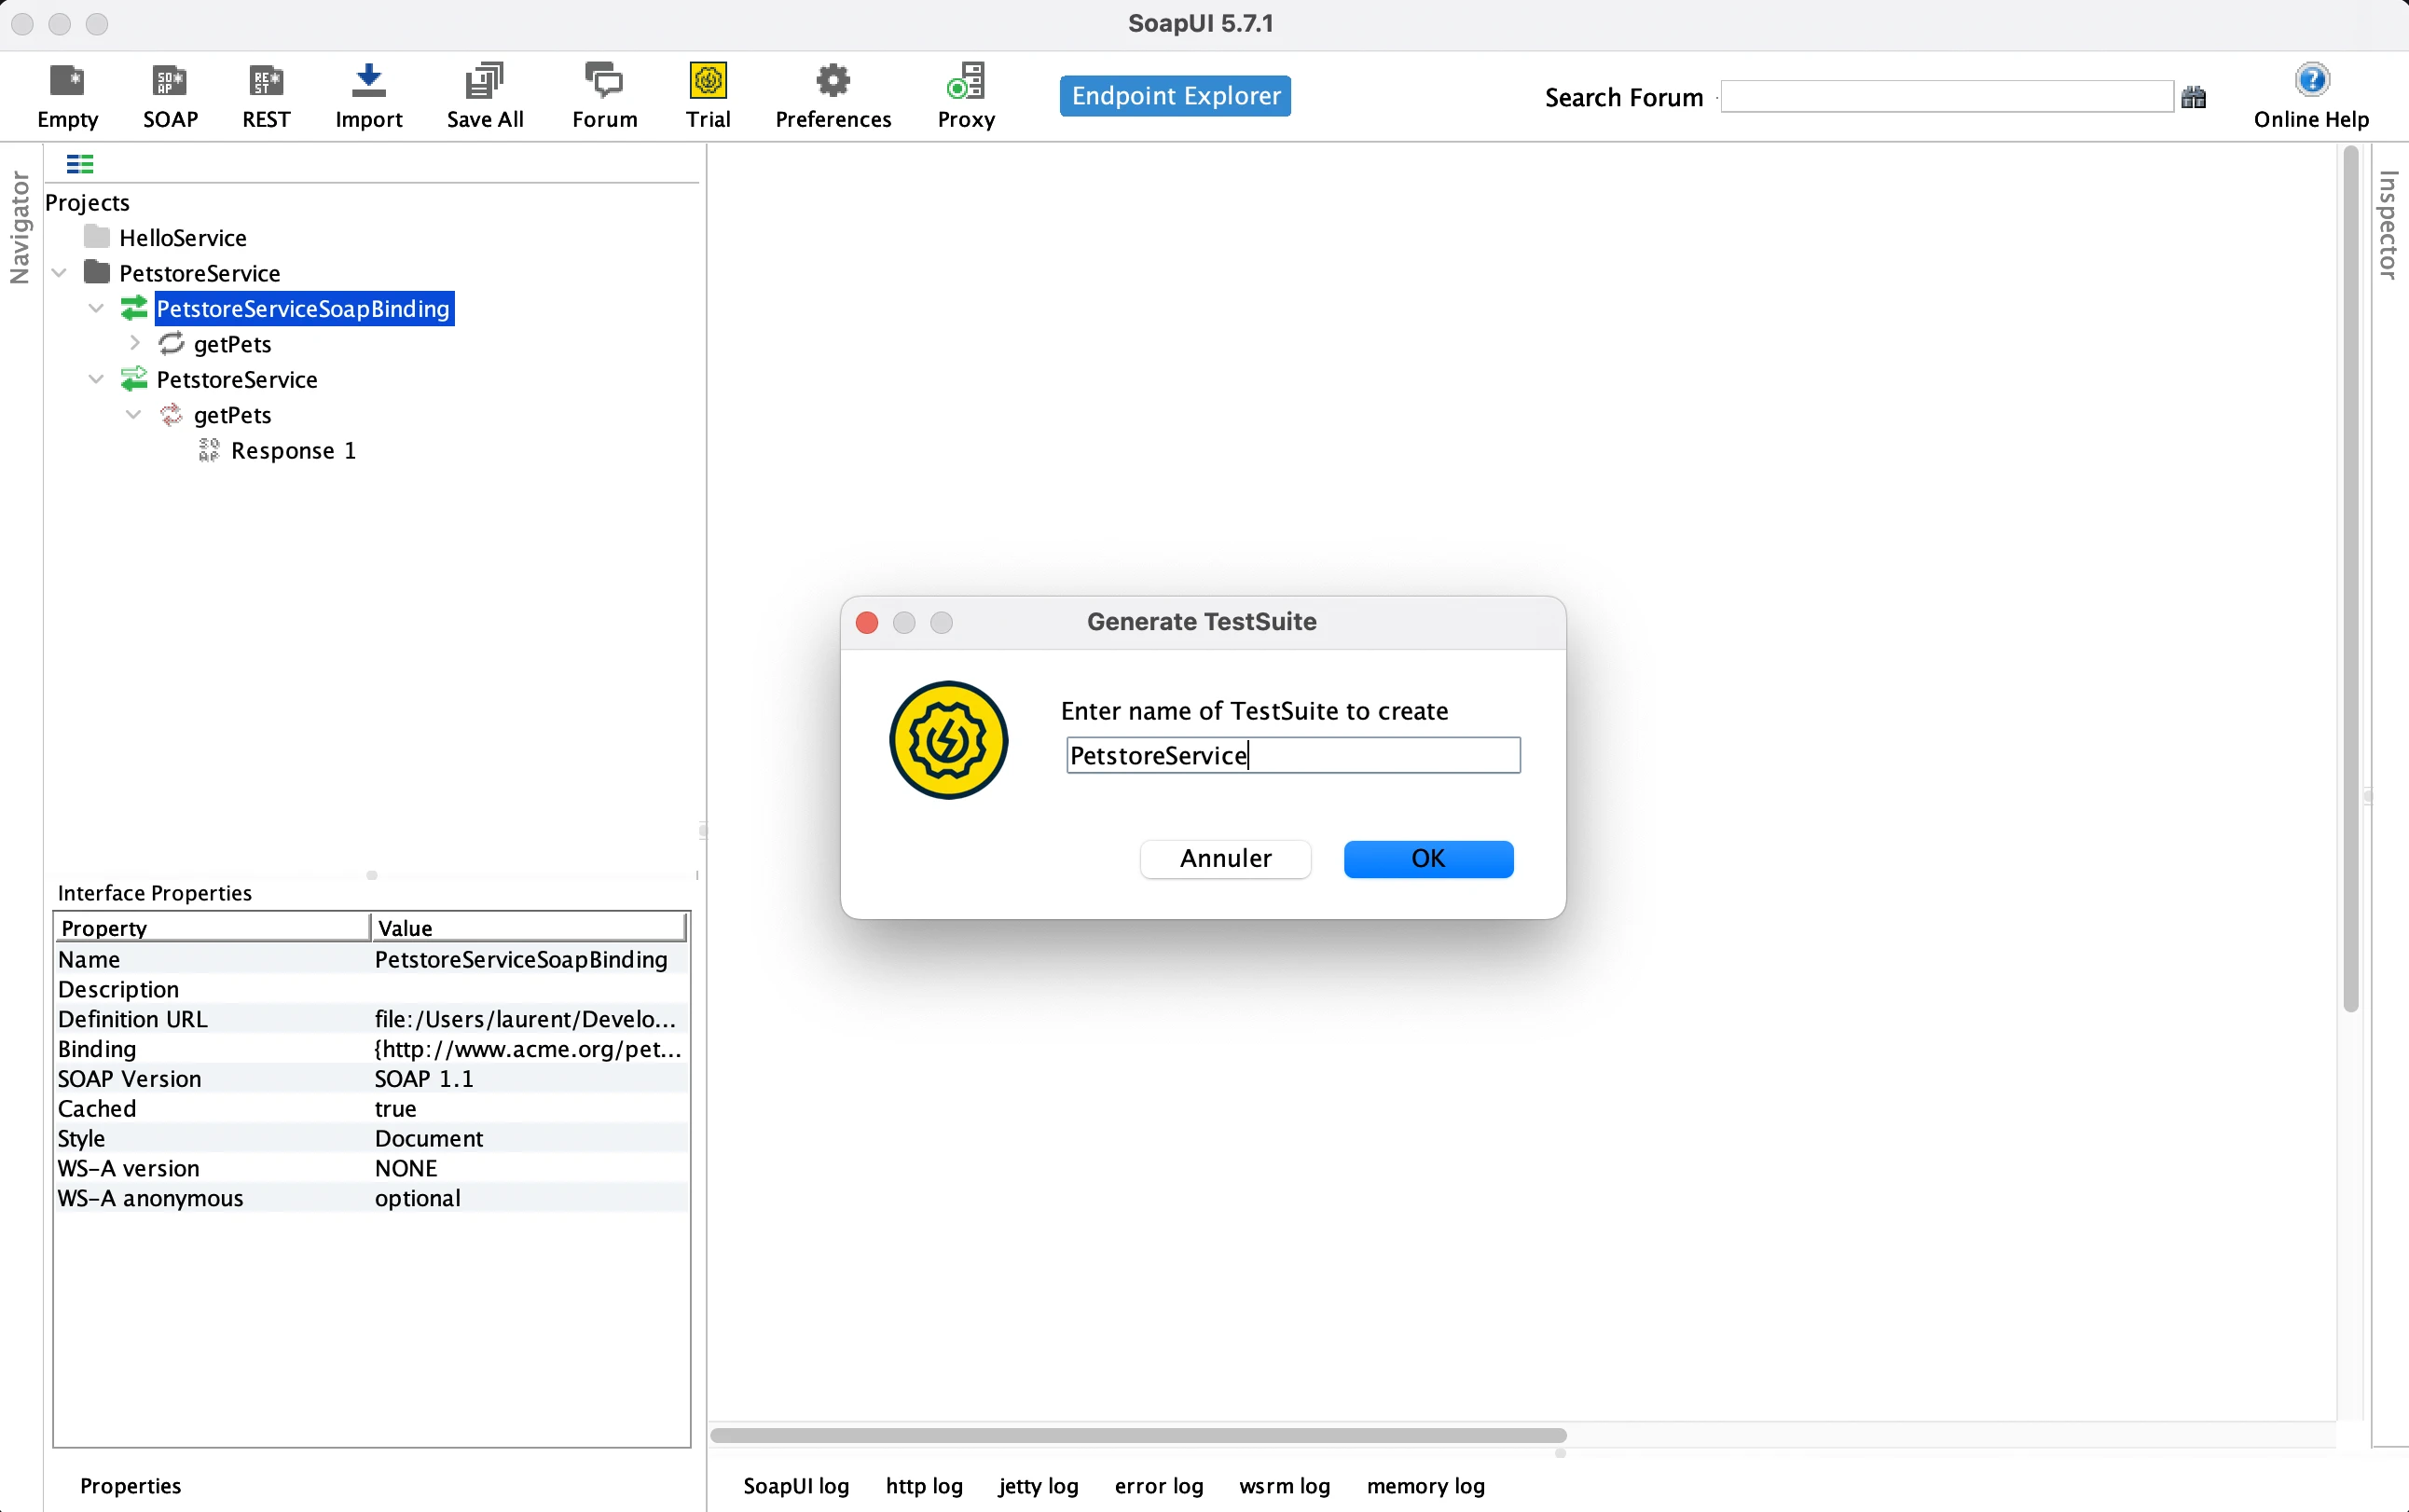This screenshot has height=1512, width=2409.
Task: Open Preferences gear icon
Action: [832, 82]
